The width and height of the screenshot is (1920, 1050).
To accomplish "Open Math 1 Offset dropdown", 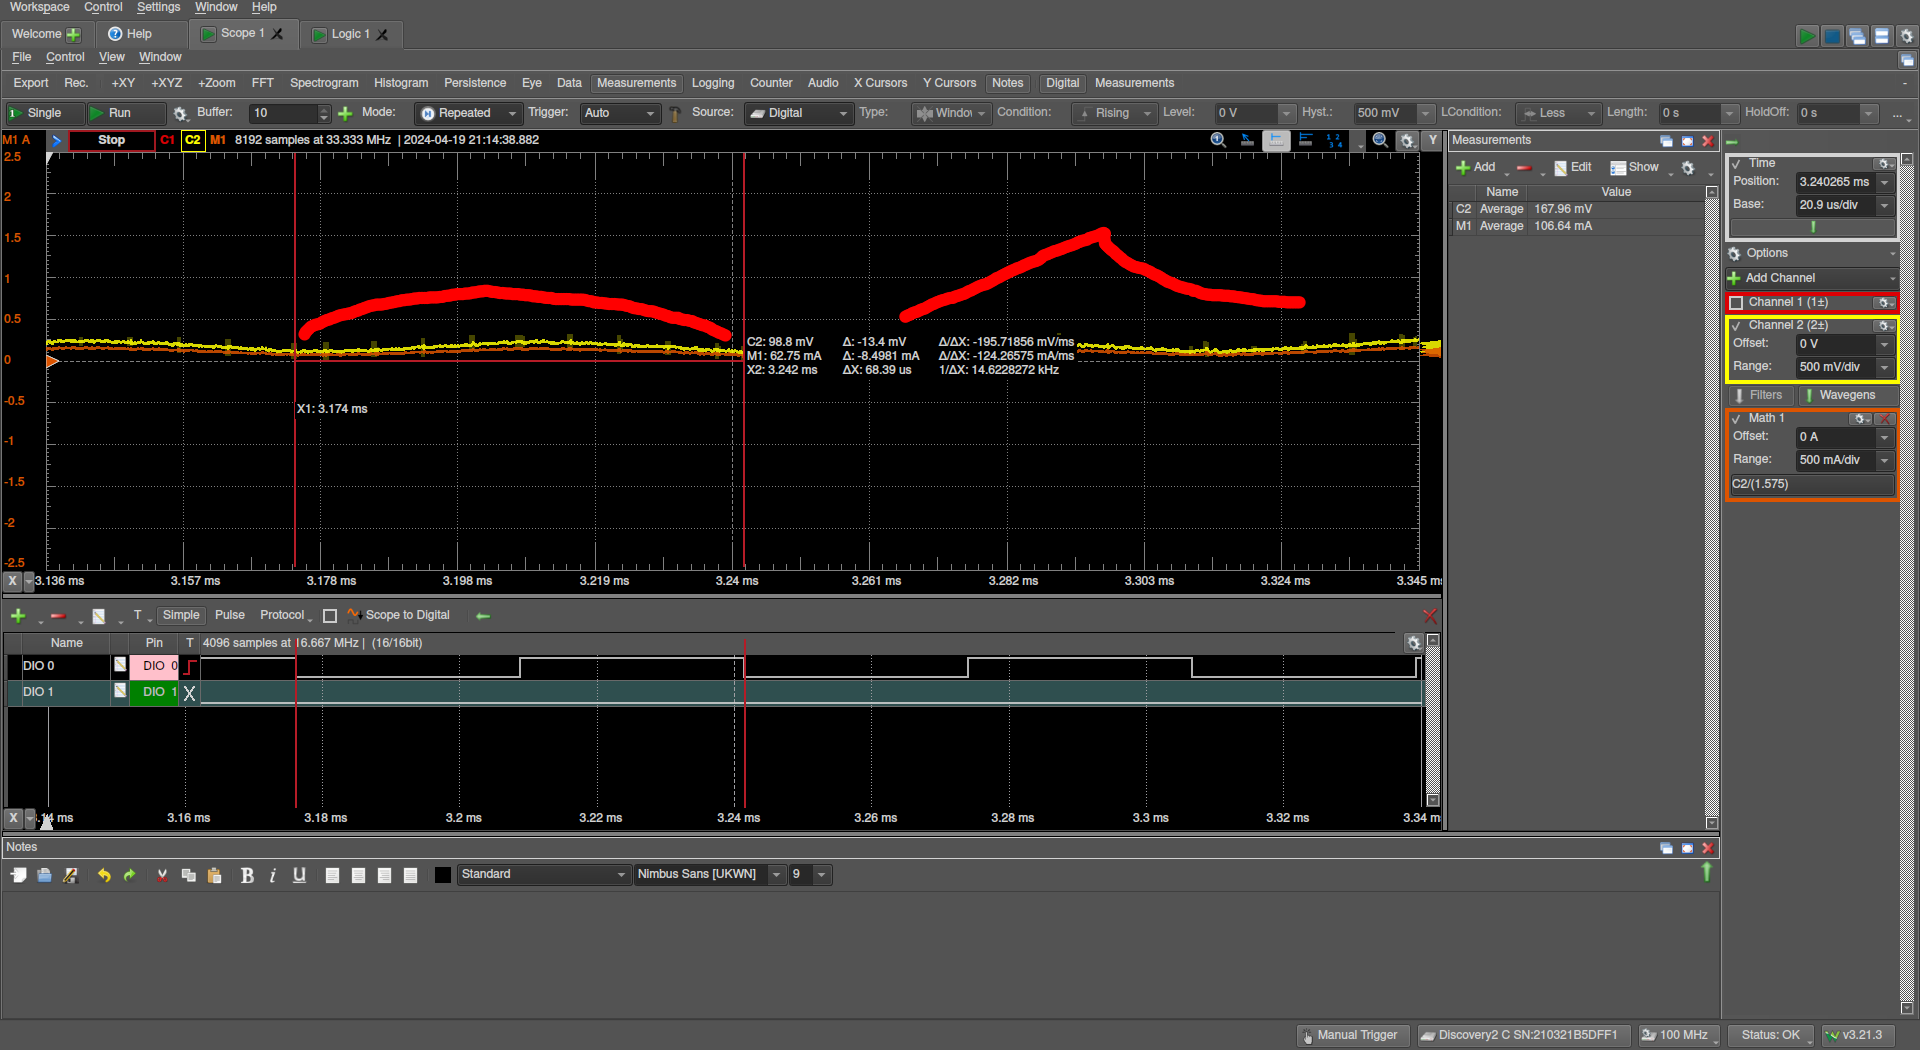I will 1884,437.
